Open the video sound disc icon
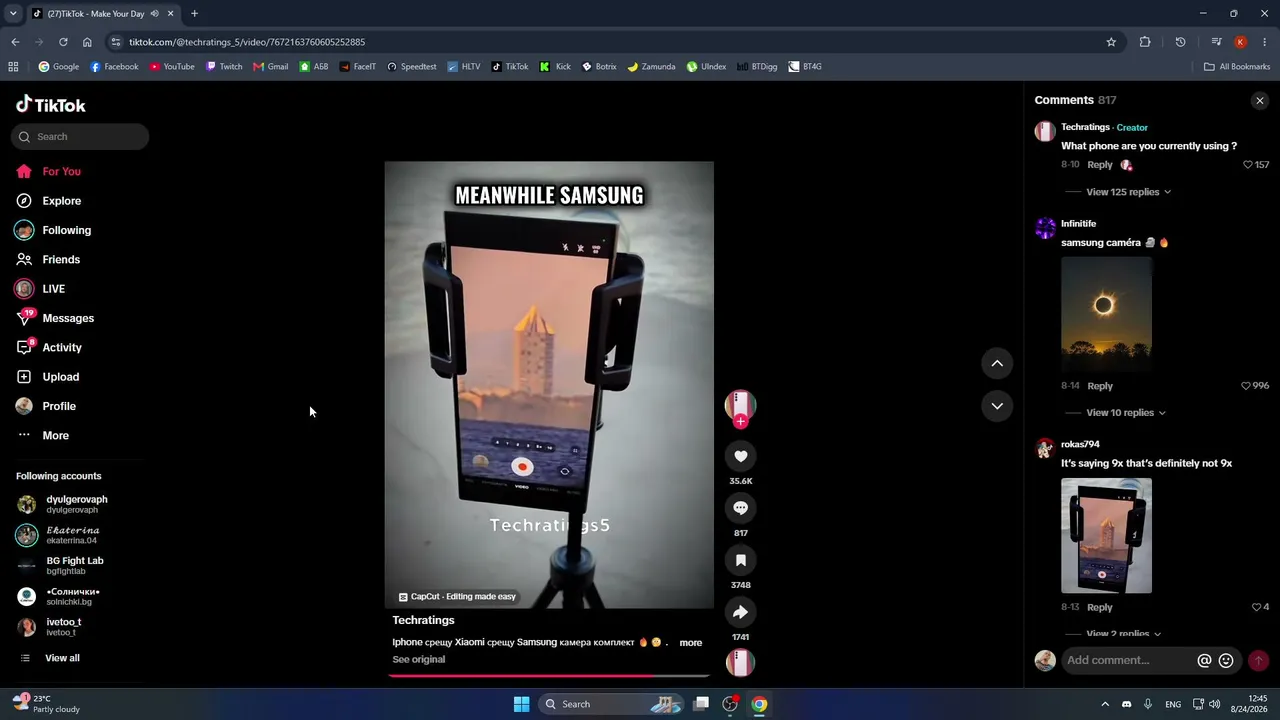Viewport: 1280px width, 720px height. click(740, 663)
